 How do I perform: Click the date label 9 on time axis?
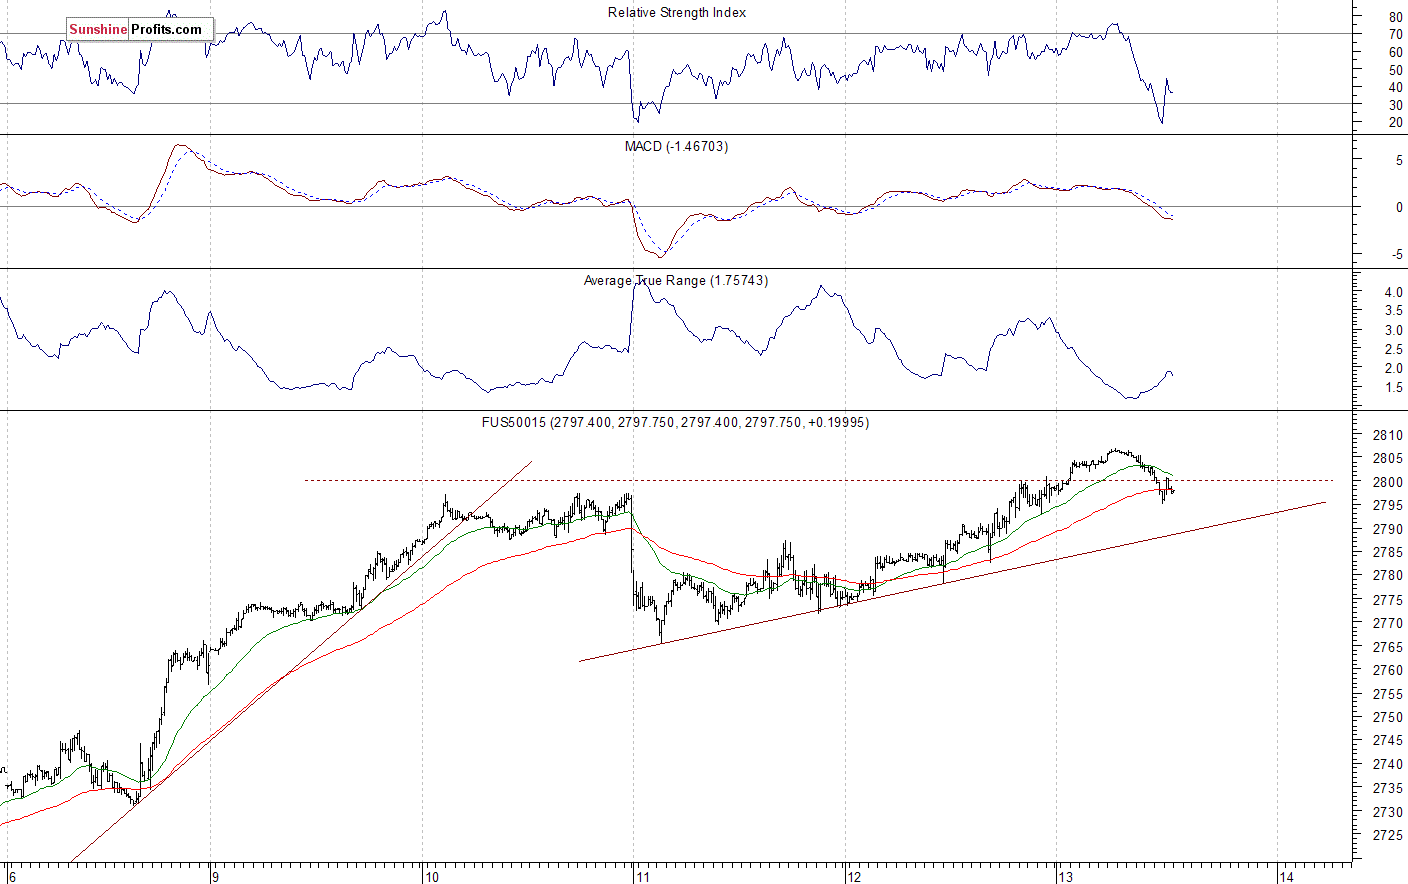215,877
